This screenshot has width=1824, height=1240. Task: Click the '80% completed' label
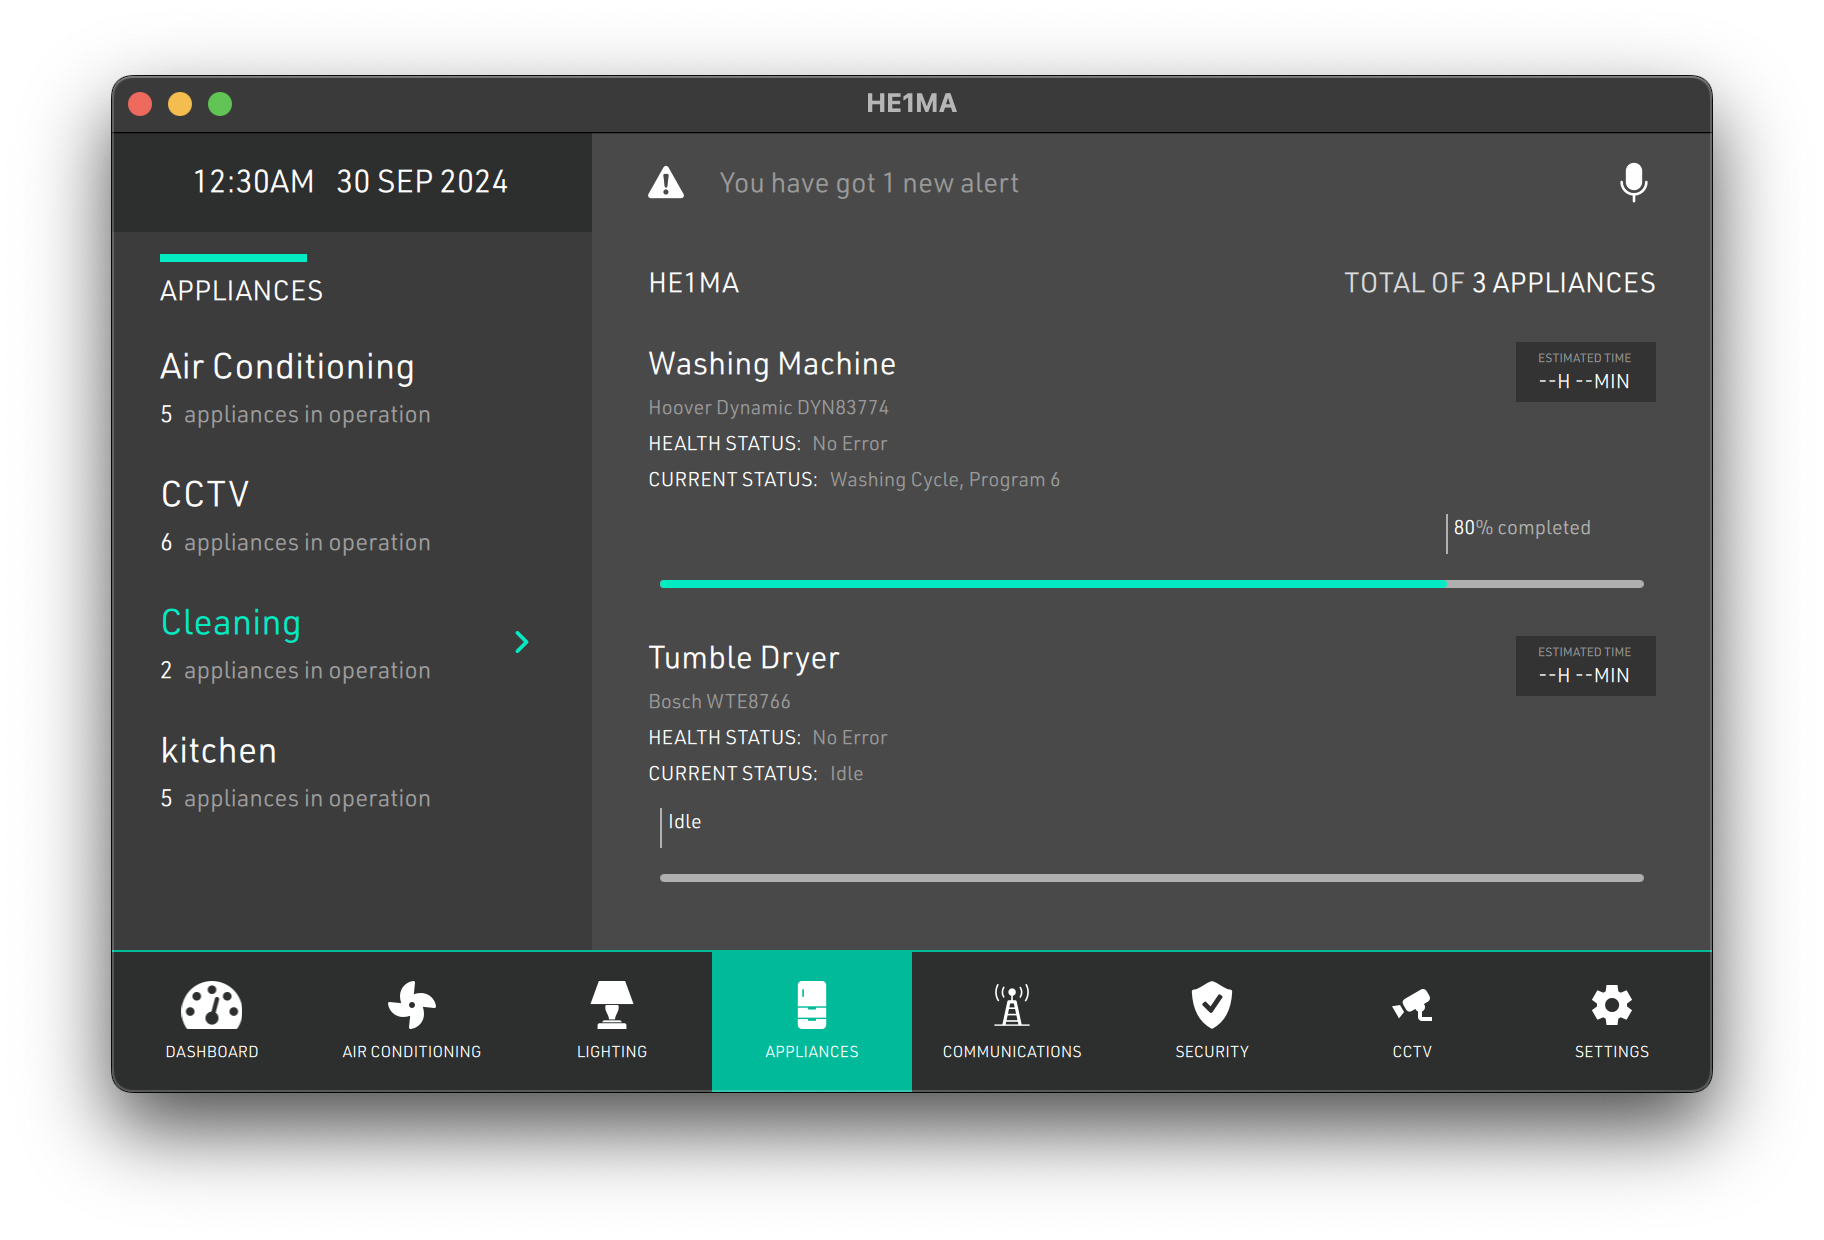[1522, 528]
